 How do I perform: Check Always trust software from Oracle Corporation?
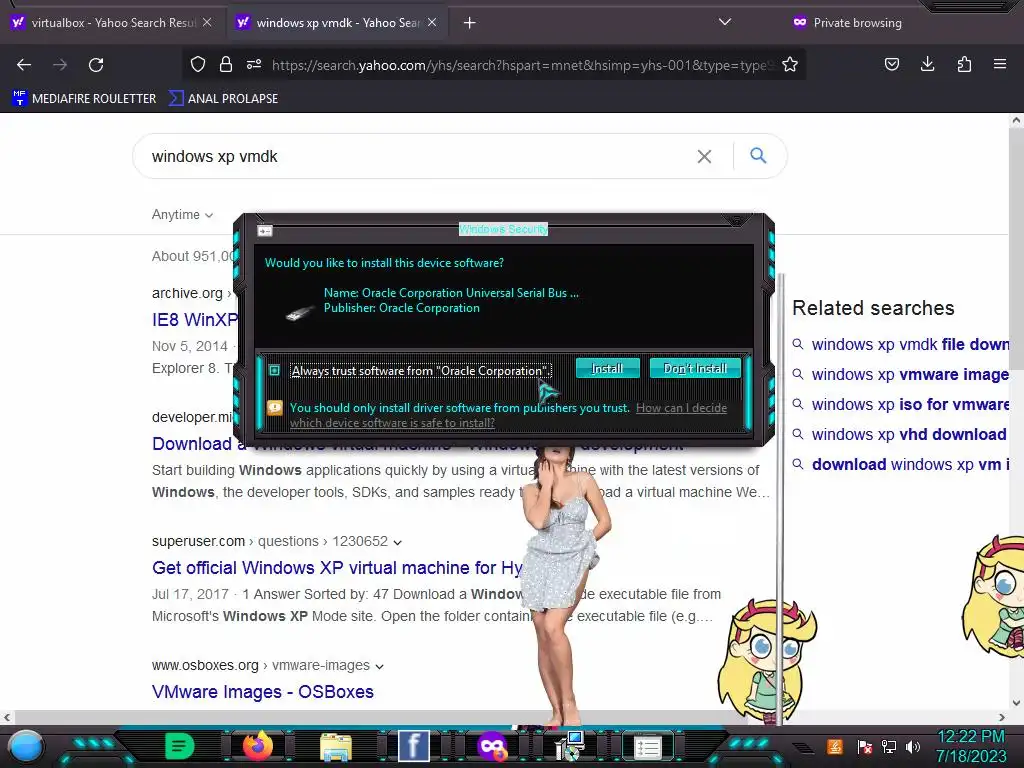pos(275,370)
